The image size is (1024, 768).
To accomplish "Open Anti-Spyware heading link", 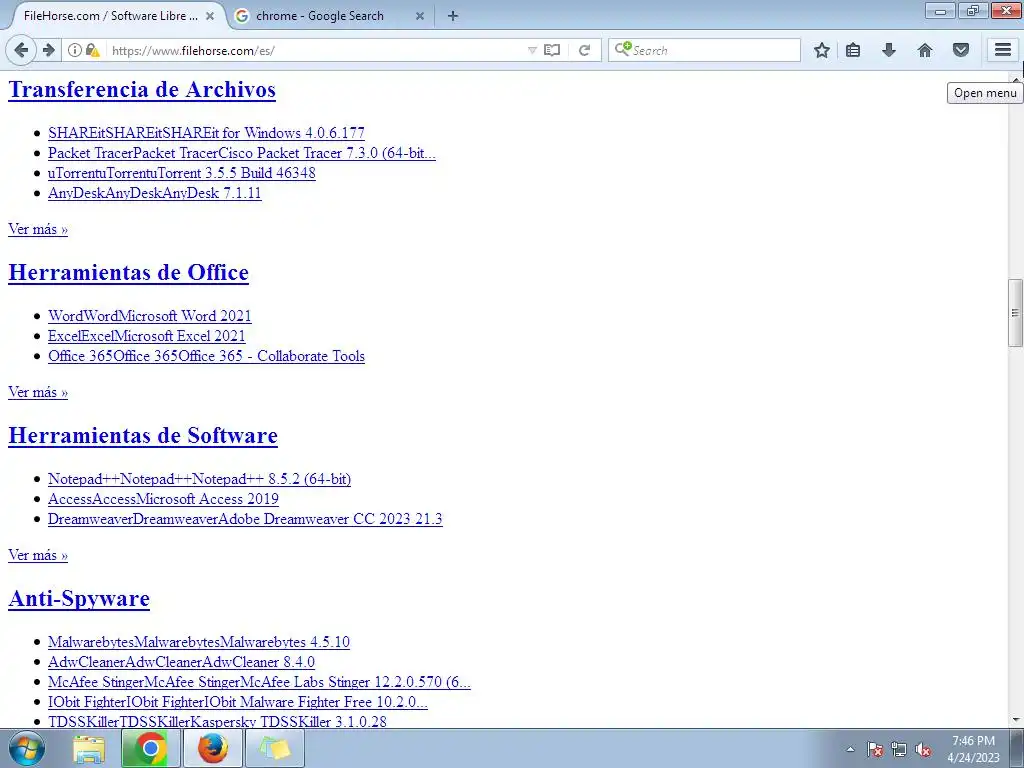I will coord(79,598).
